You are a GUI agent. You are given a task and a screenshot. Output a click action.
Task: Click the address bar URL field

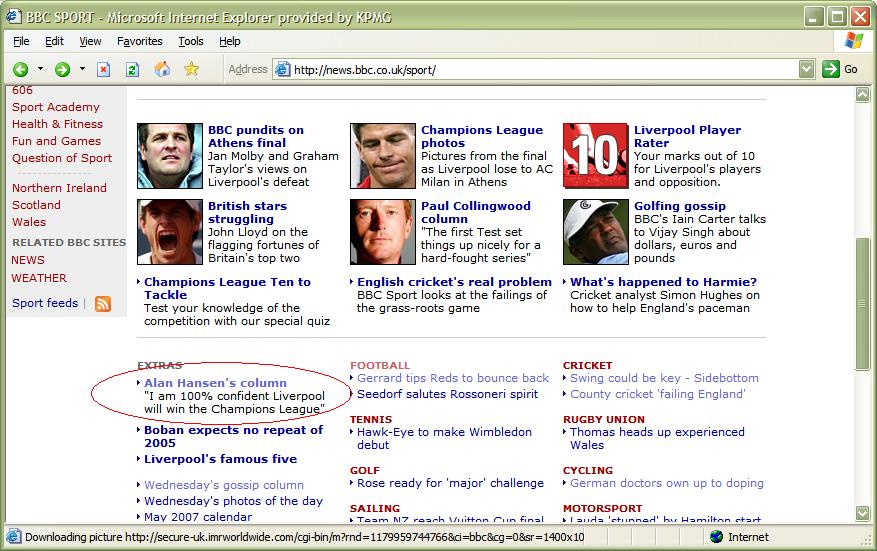point(540,70)
